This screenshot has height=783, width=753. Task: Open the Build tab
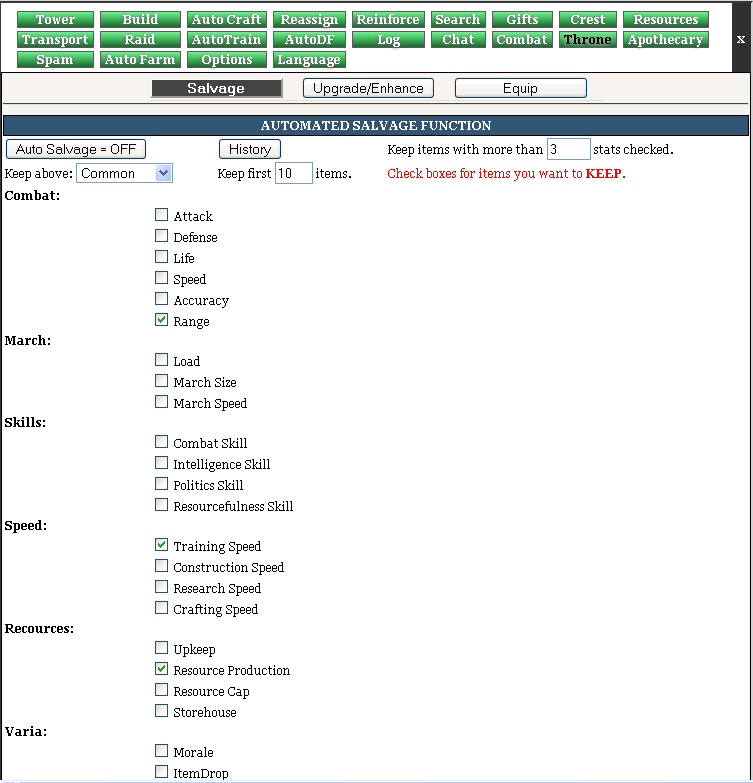[x=140, y=19]
